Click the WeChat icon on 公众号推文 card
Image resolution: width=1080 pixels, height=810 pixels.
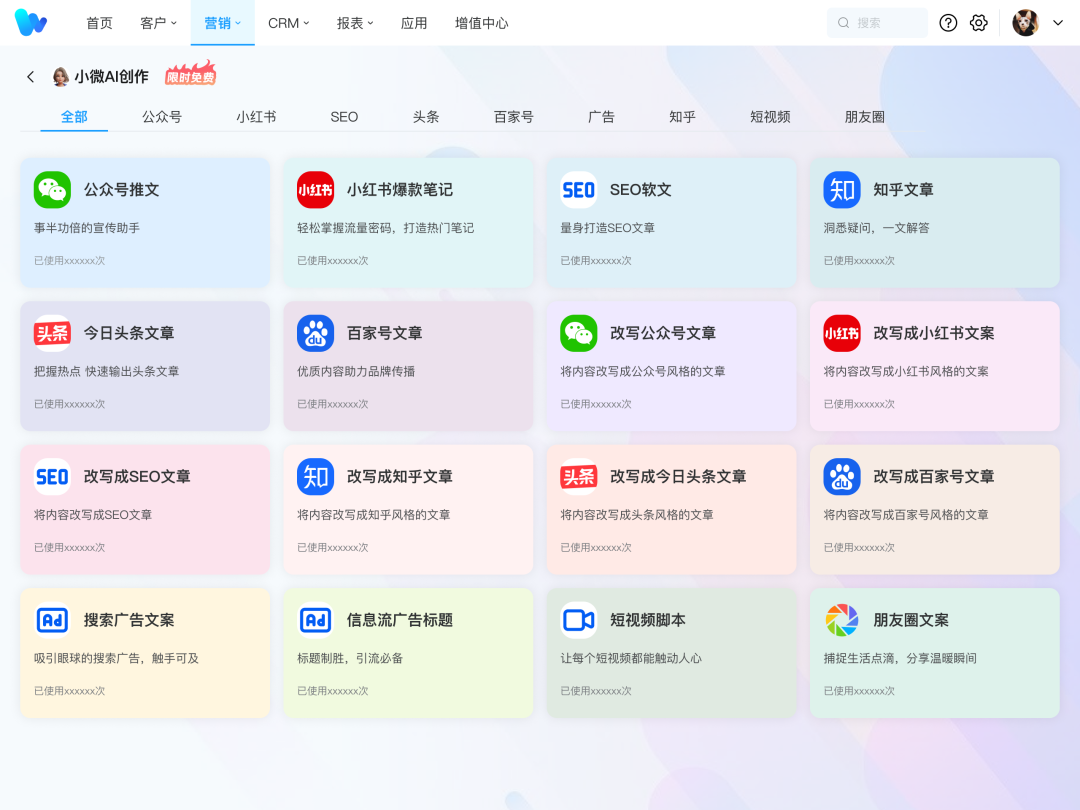coord(52,190)
